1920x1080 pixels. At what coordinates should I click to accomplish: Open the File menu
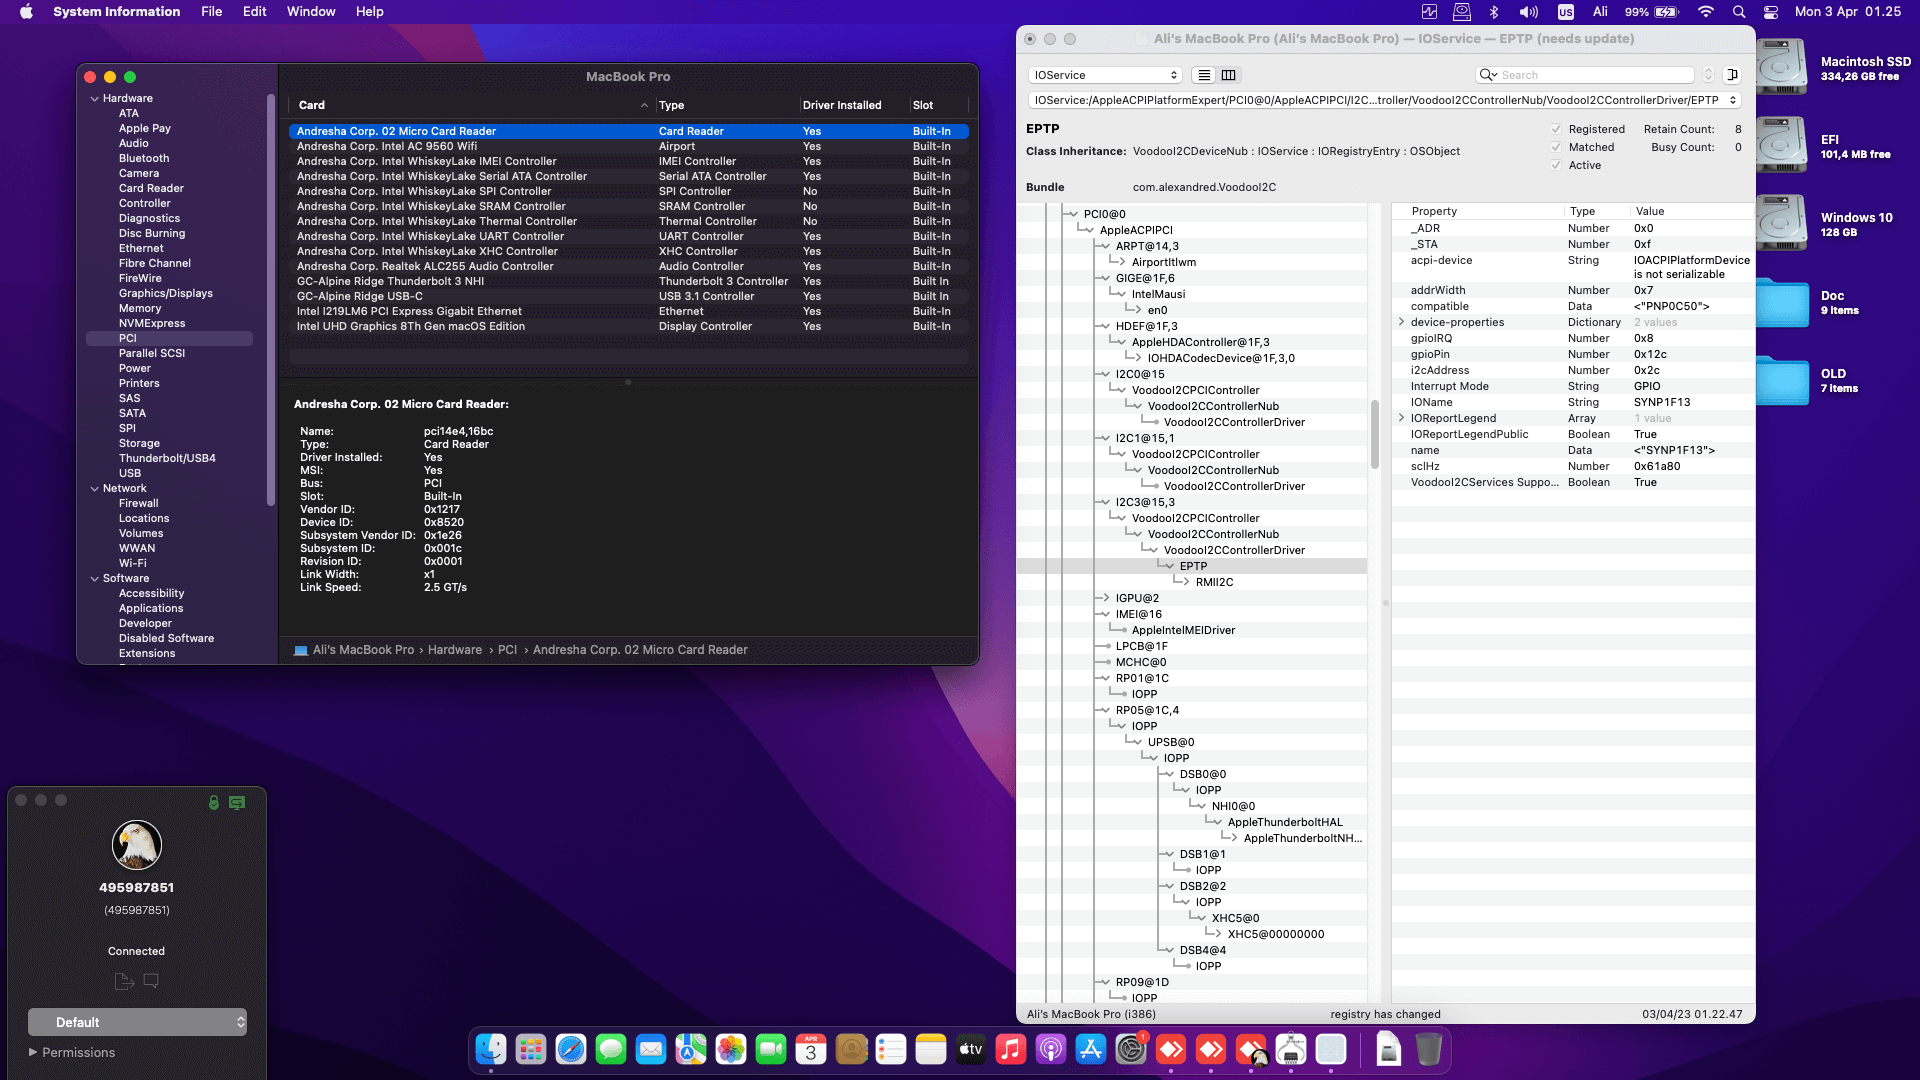(x=211, y=11)
